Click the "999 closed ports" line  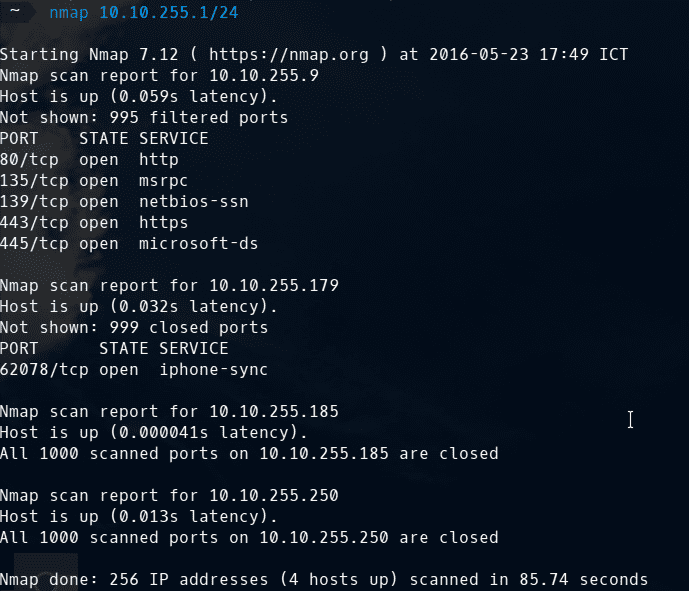(134, 327)
